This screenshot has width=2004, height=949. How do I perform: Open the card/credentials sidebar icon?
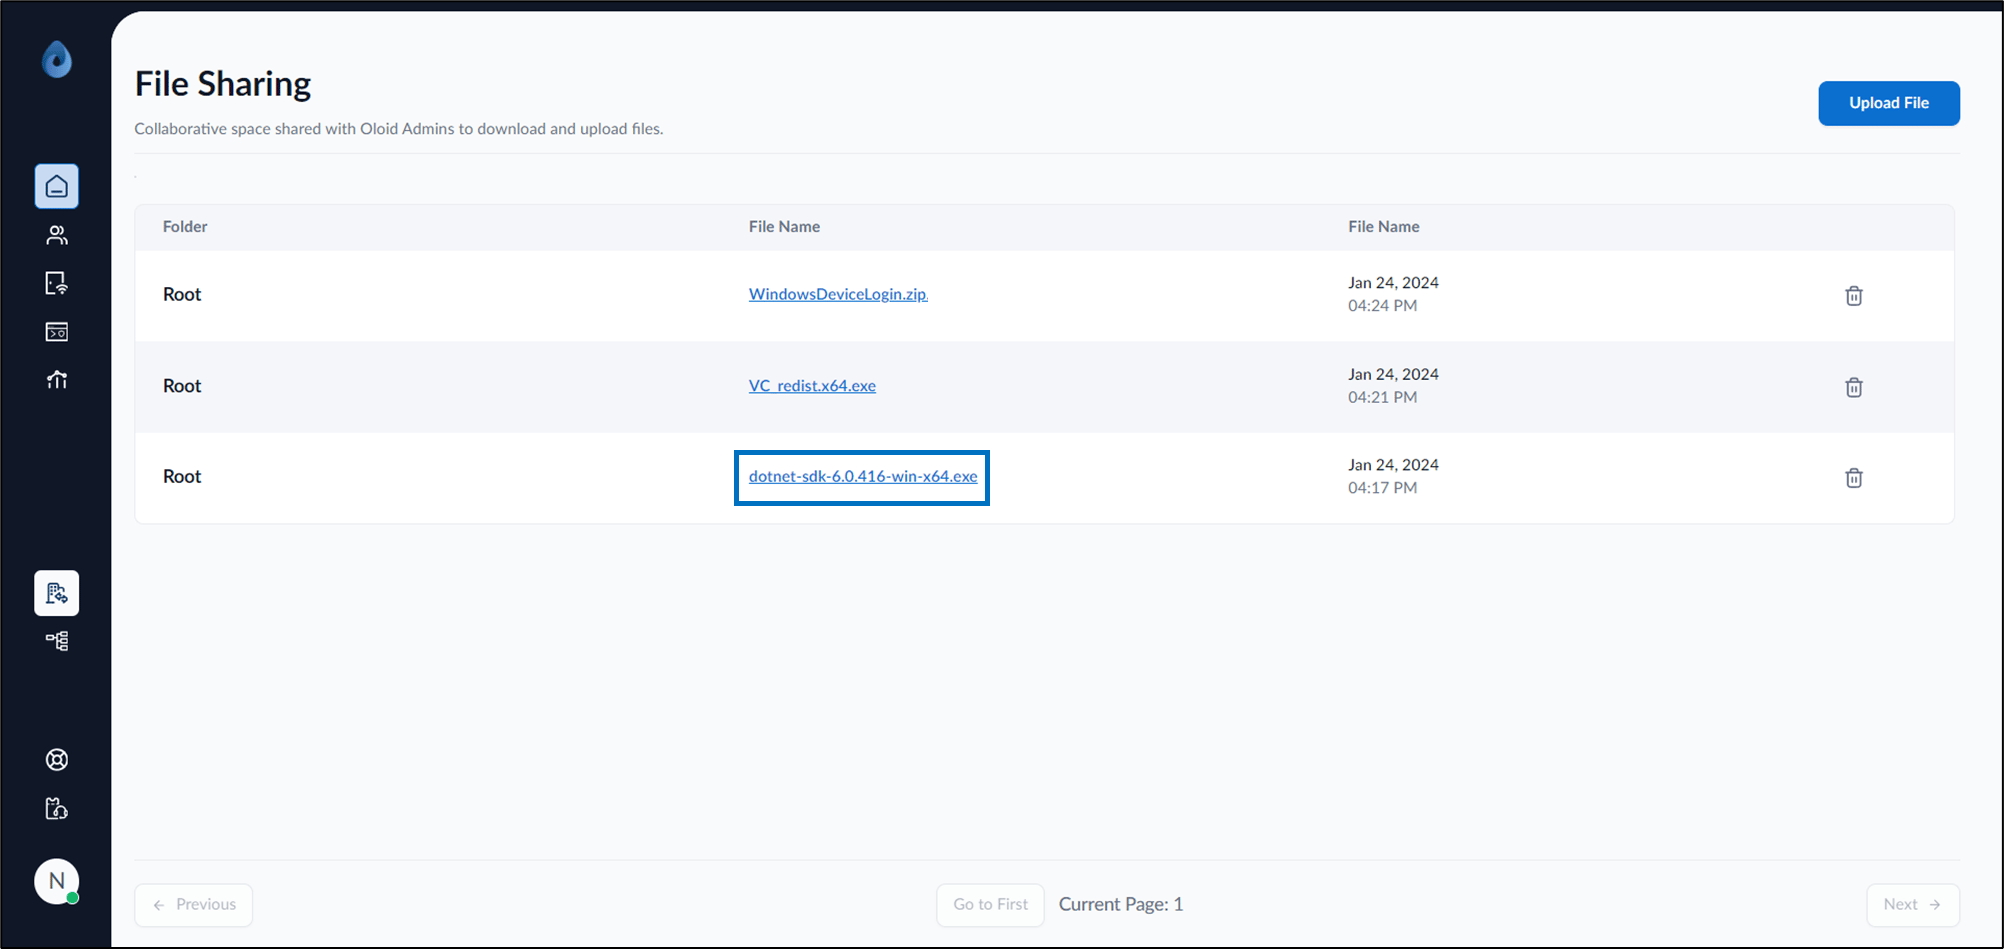click(57, 332)
